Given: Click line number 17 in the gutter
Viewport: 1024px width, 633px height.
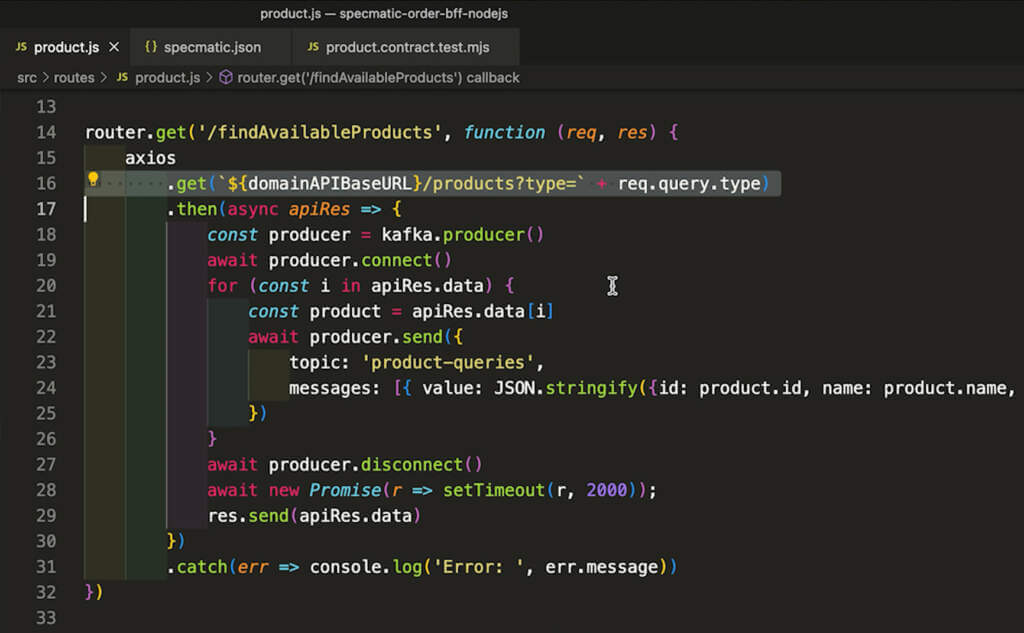Looking at the screenshot, I should [x=46, y=209].
